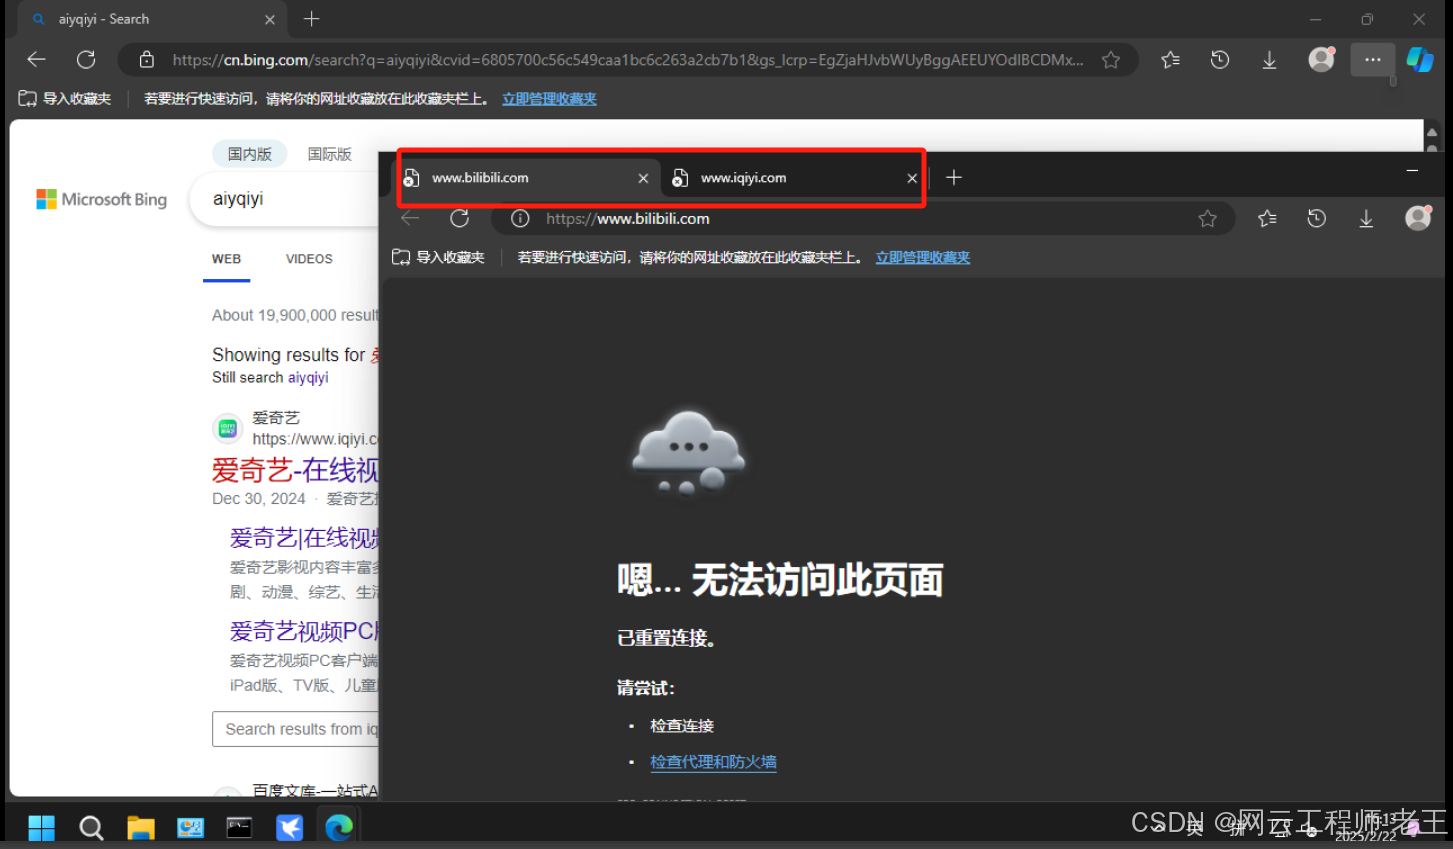Select the VIDEOS results tab

click(x=309, y=259)
